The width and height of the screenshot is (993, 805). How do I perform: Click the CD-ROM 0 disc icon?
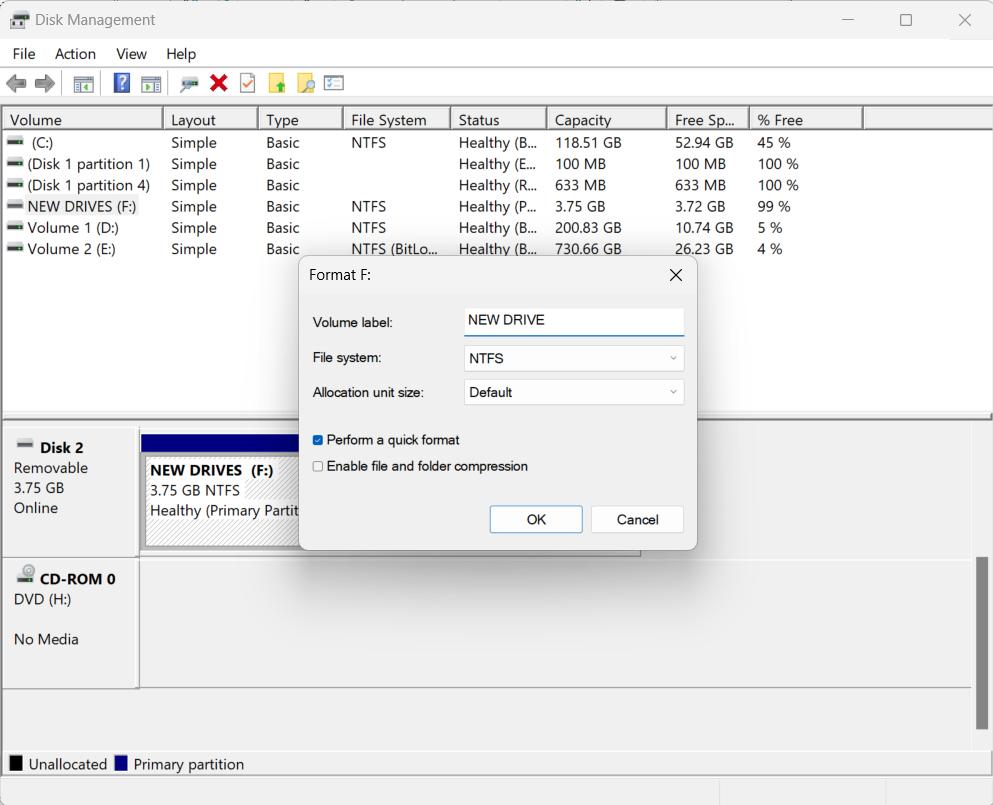coord(25,574)
